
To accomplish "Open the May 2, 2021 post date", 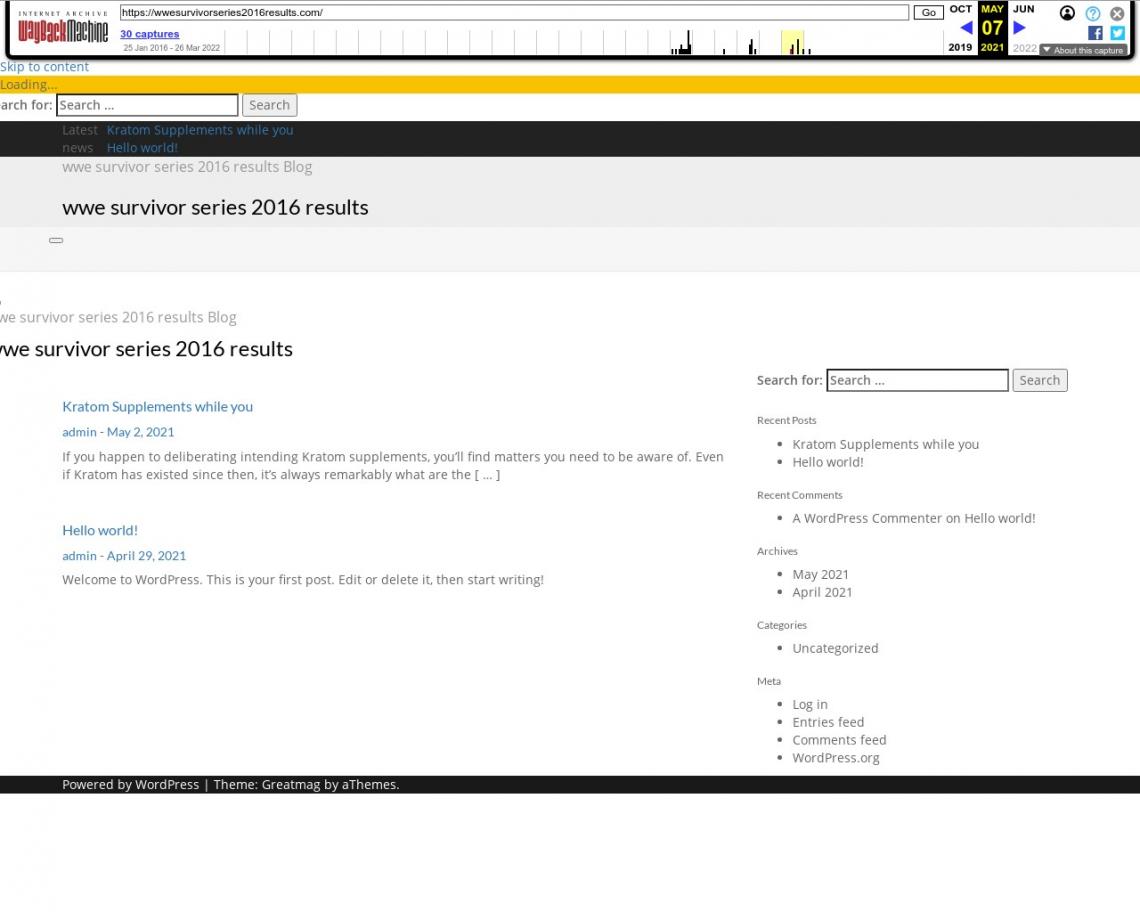I will pyautogui.click(x=140, y=432).
